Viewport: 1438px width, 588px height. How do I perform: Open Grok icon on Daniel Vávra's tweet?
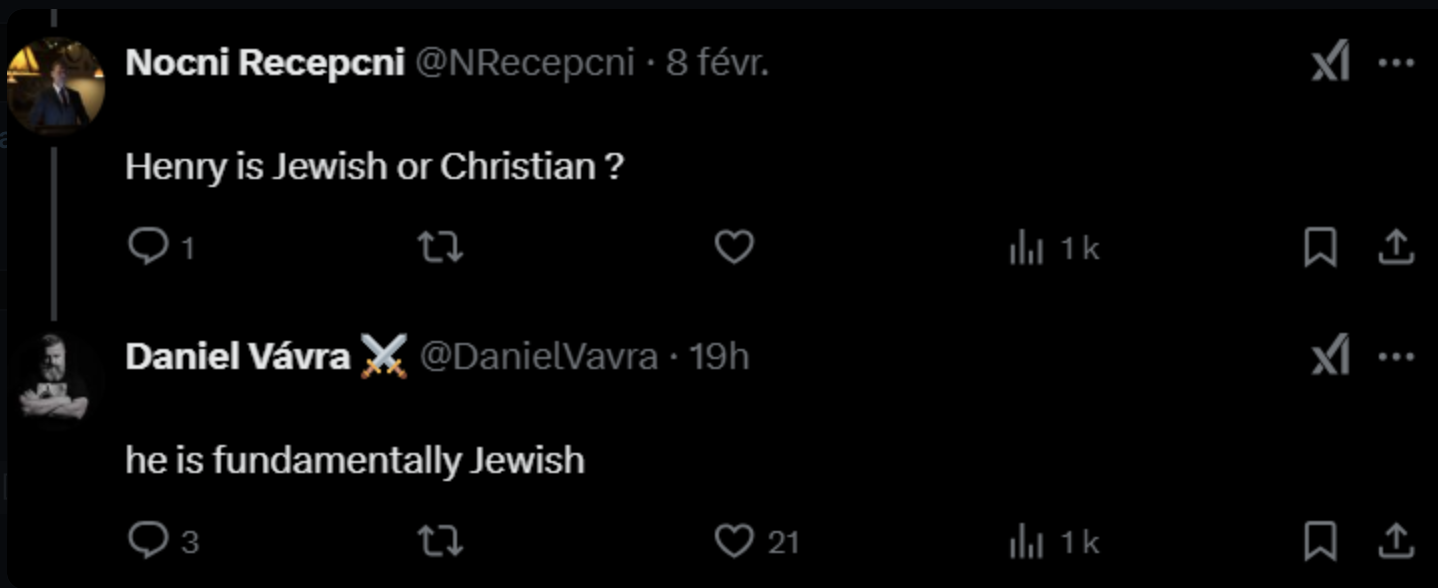(1330, 356)
